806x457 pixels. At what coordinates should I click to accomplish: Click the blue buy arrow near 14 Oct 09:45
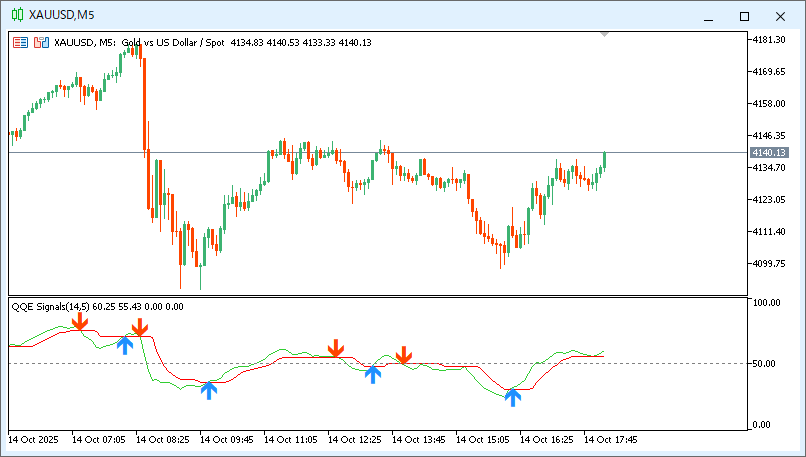[x=208, y=389]
